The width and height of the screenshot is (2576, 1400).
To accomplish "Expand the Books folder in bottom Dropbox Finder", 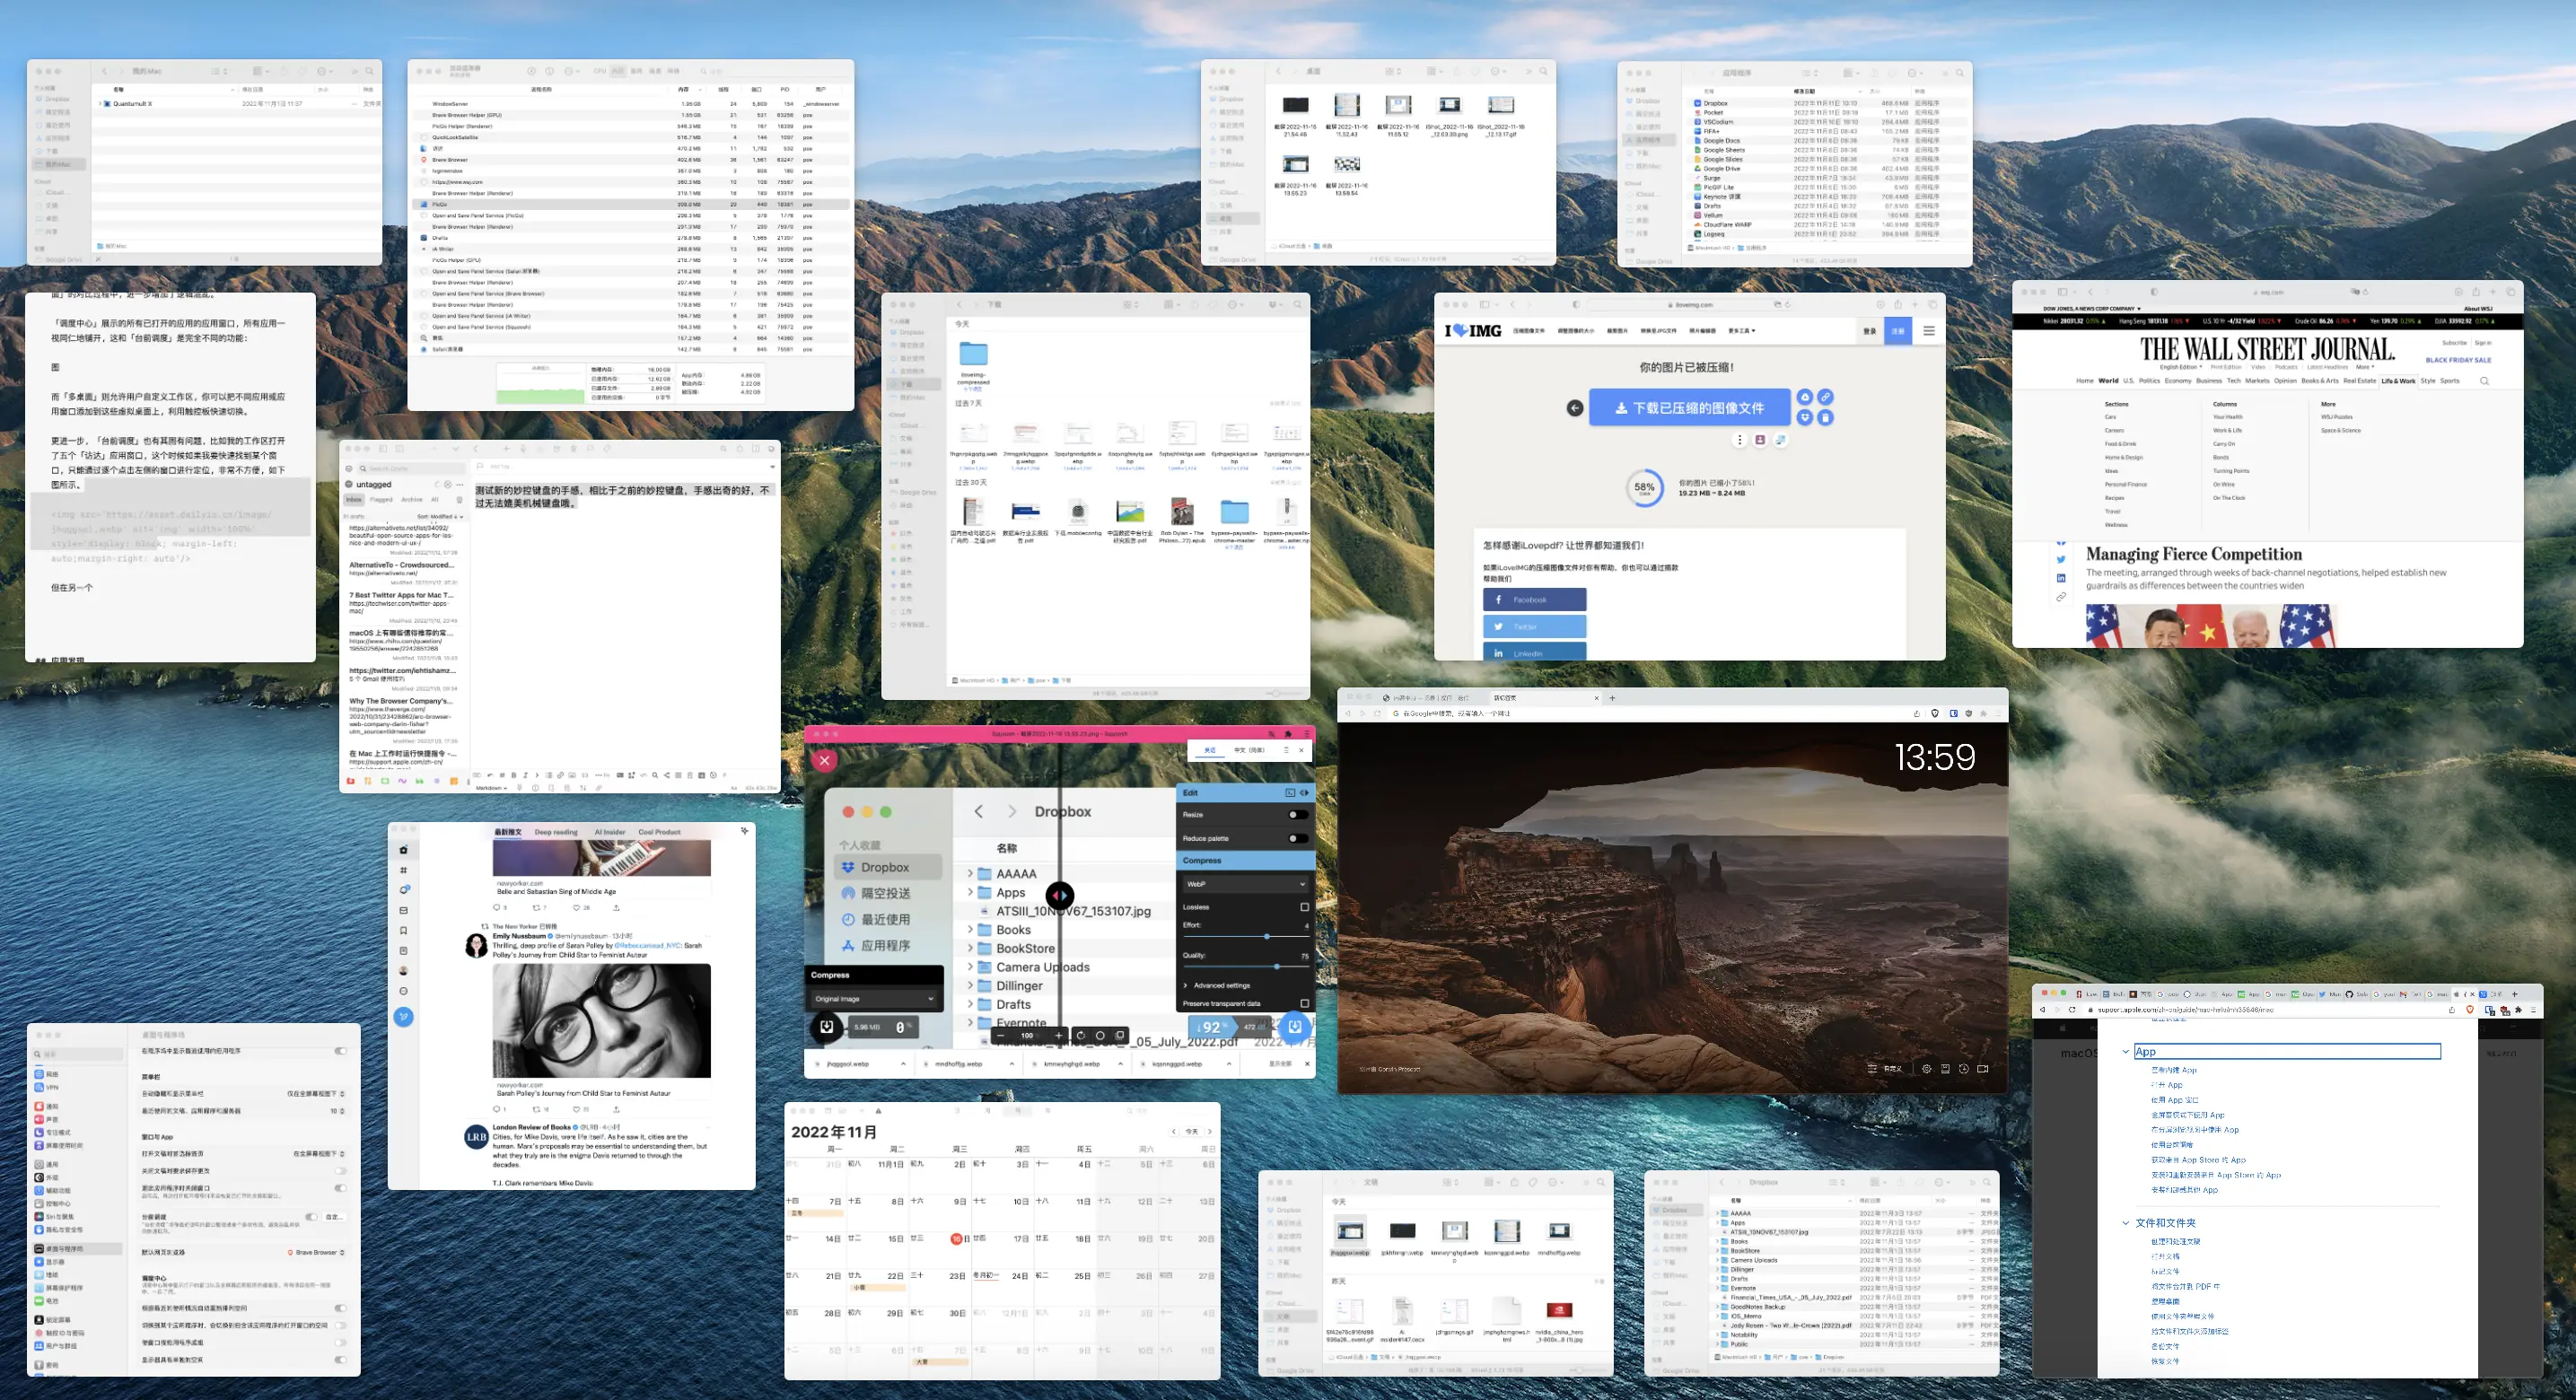I will pos(1718,1242).
